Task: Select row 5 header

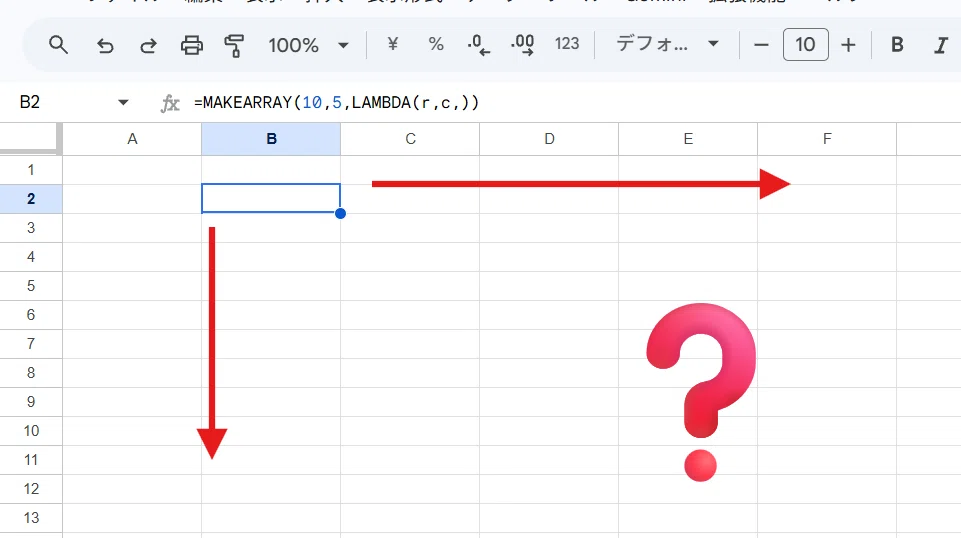Action: [31, 286]
